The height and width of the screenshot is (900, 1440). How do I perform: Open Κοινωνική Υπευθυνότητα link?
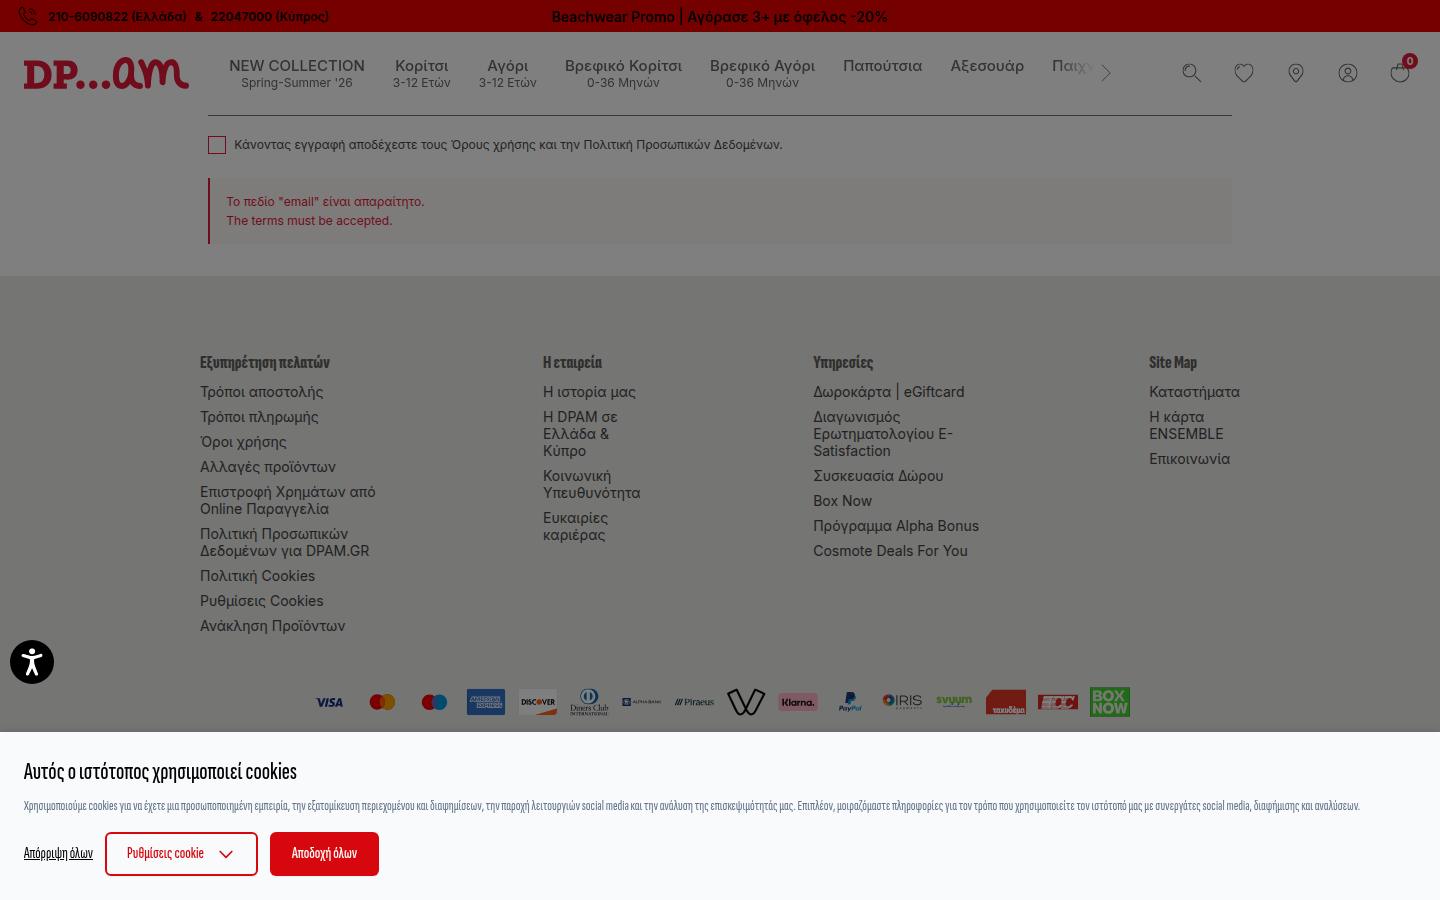591,484
